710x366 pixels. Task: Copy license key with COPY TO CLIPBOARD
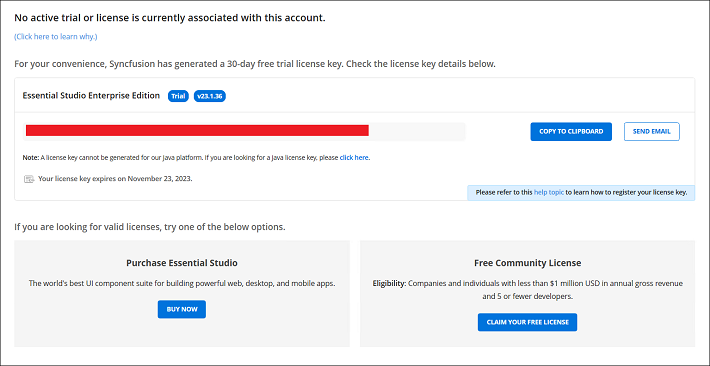tap(571, 131)
